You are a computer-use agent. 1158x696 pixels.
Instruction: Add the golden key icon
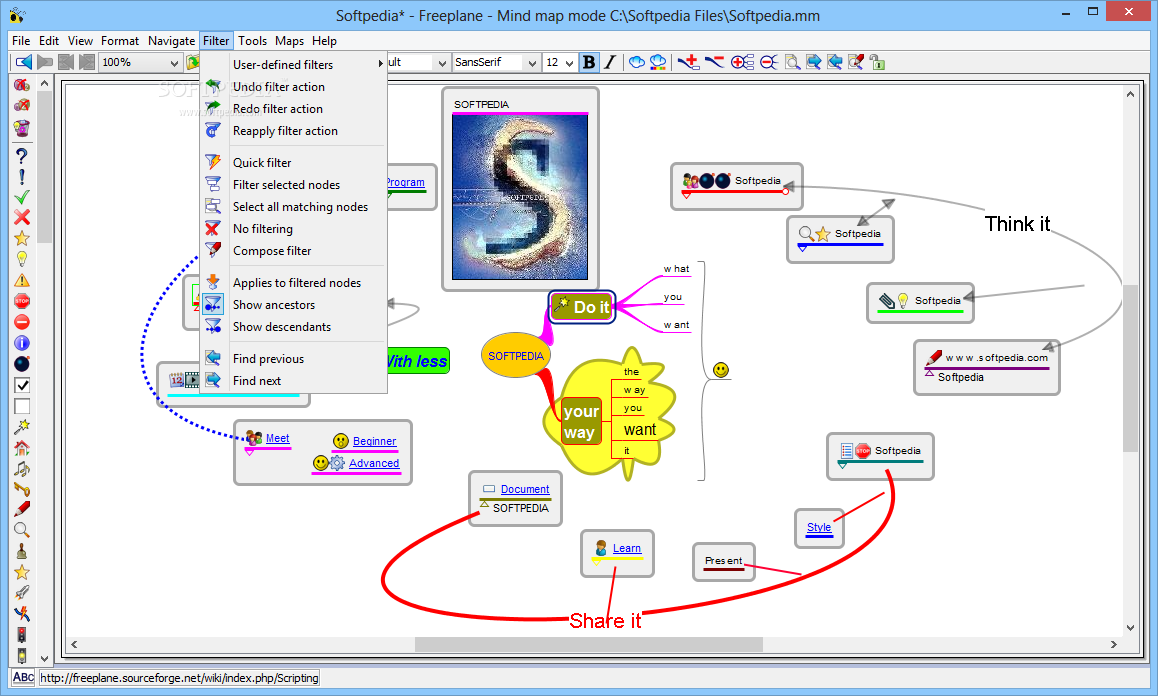(x=21, y=489)
